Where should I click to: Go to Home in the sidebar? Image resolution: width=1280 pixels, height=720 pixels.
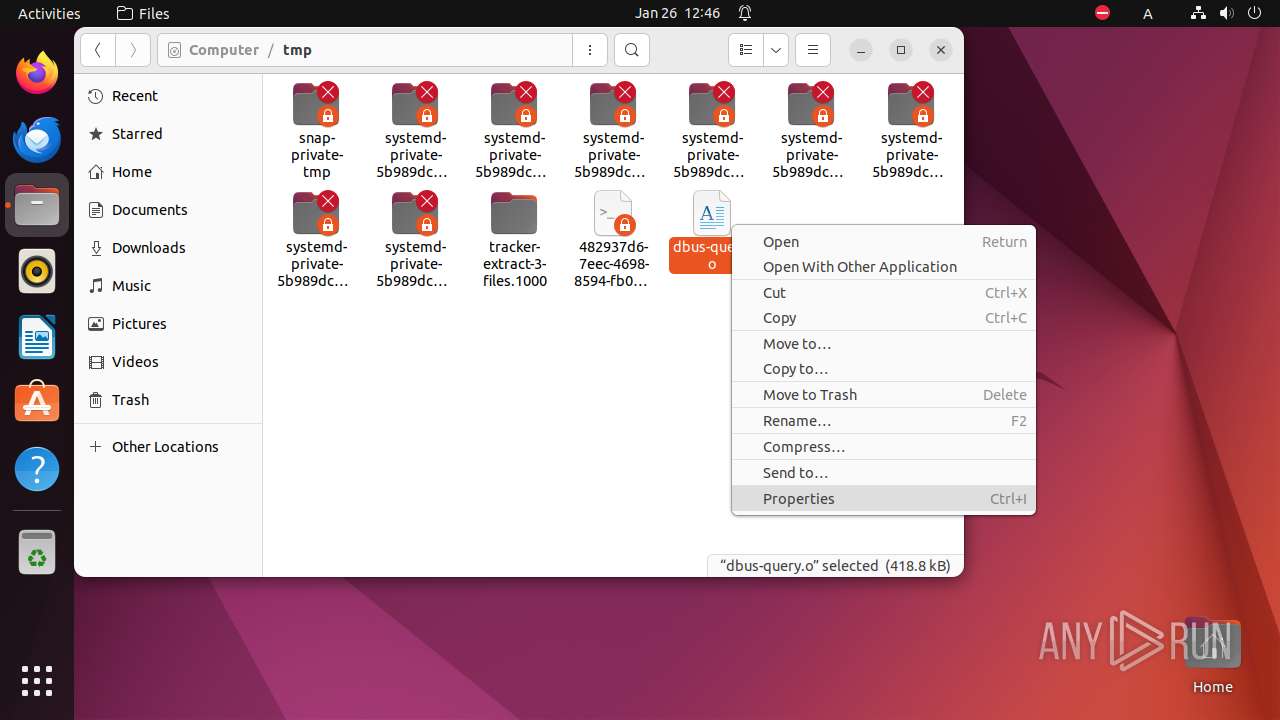(x=168, y=172)
